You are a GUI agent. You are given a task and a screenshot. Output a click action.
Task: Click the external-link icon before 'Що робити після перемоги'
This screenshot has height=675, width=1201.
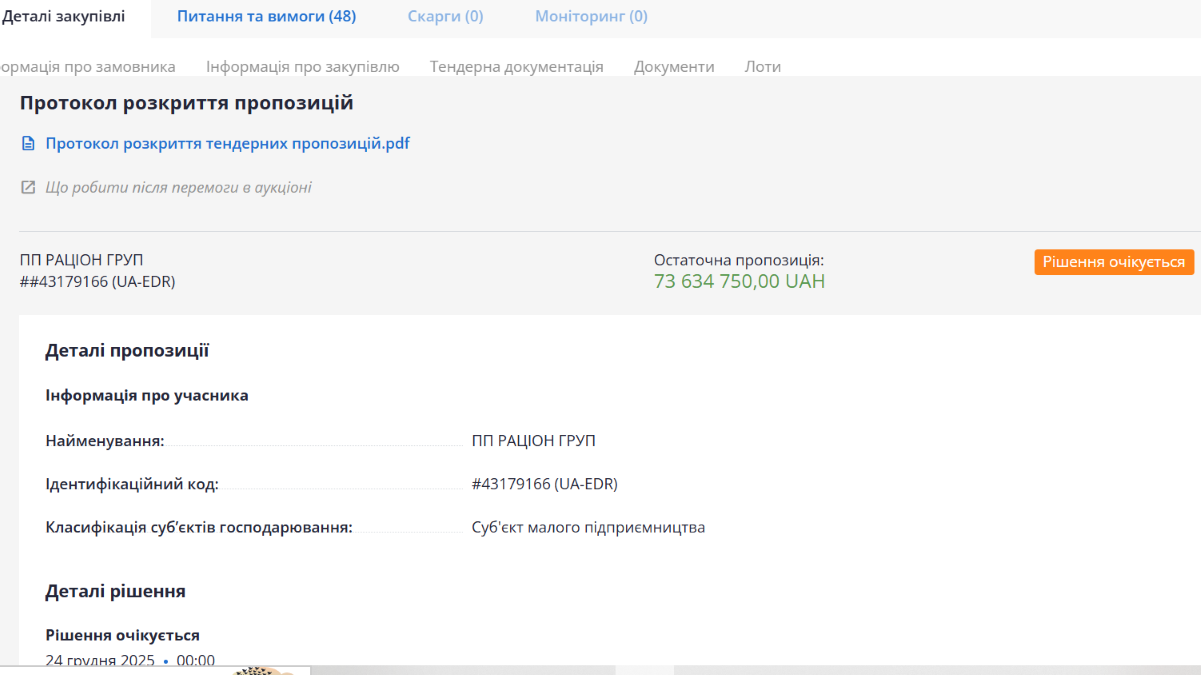click(x=28, y=188)
